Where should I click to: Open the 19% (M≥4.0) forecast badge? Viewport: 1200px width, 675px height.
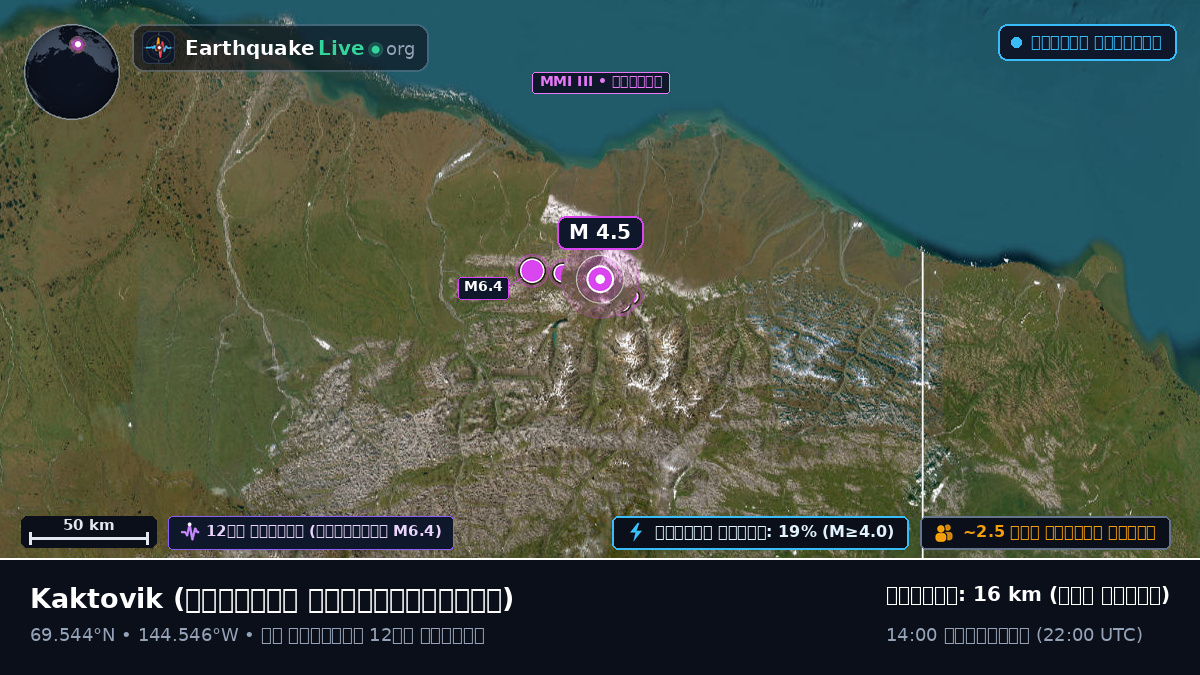[760, 532]
